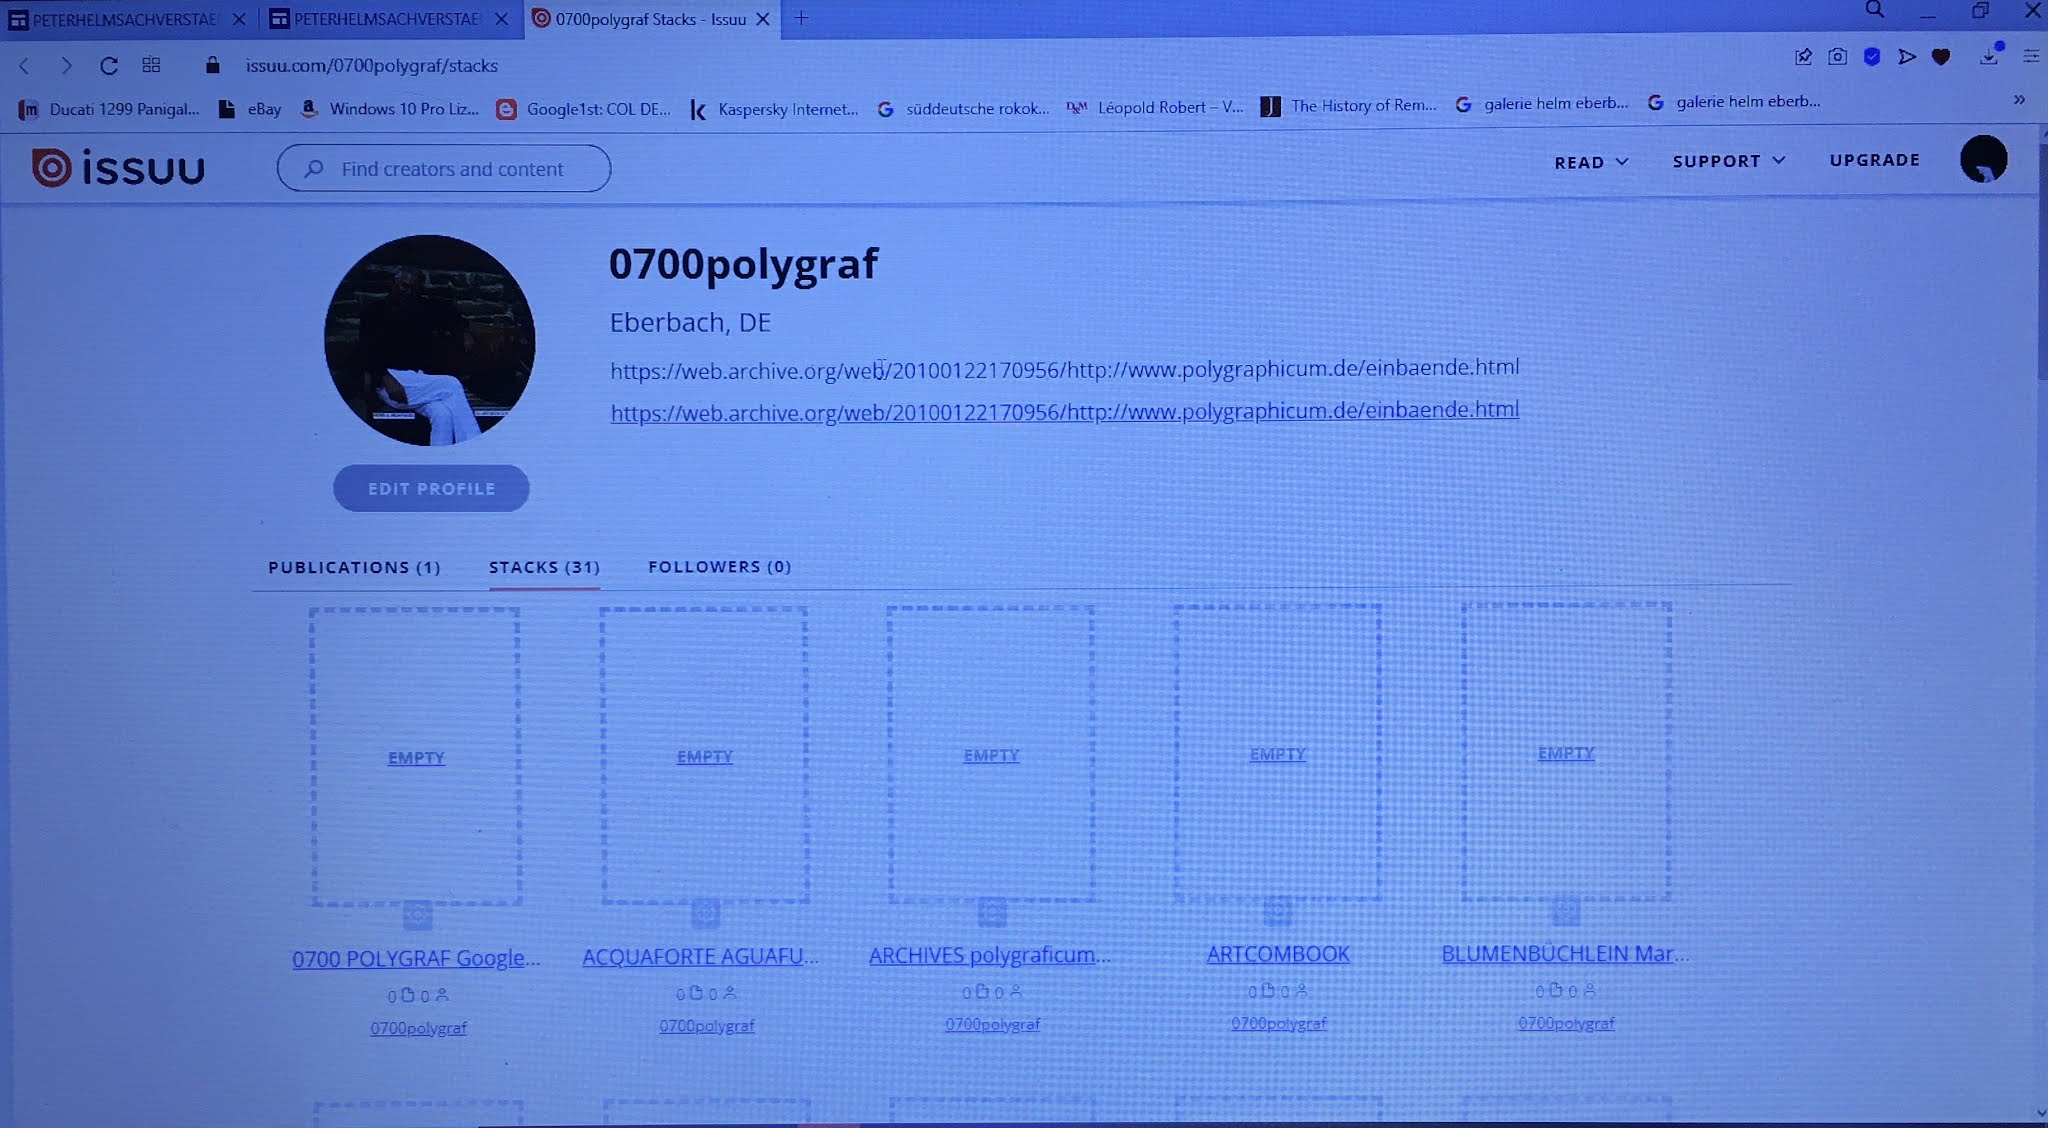Click the send/flow arrow icon in toolbar

click(x=1907, y=57)
